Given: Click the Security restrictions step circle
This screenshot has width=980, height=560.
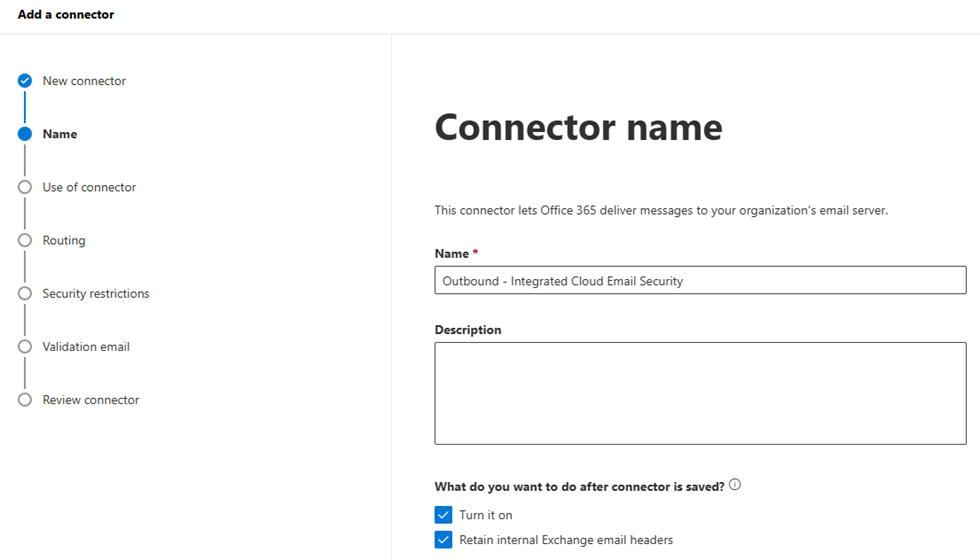Looking at the screenshot, I should click(x=25, y=293).
